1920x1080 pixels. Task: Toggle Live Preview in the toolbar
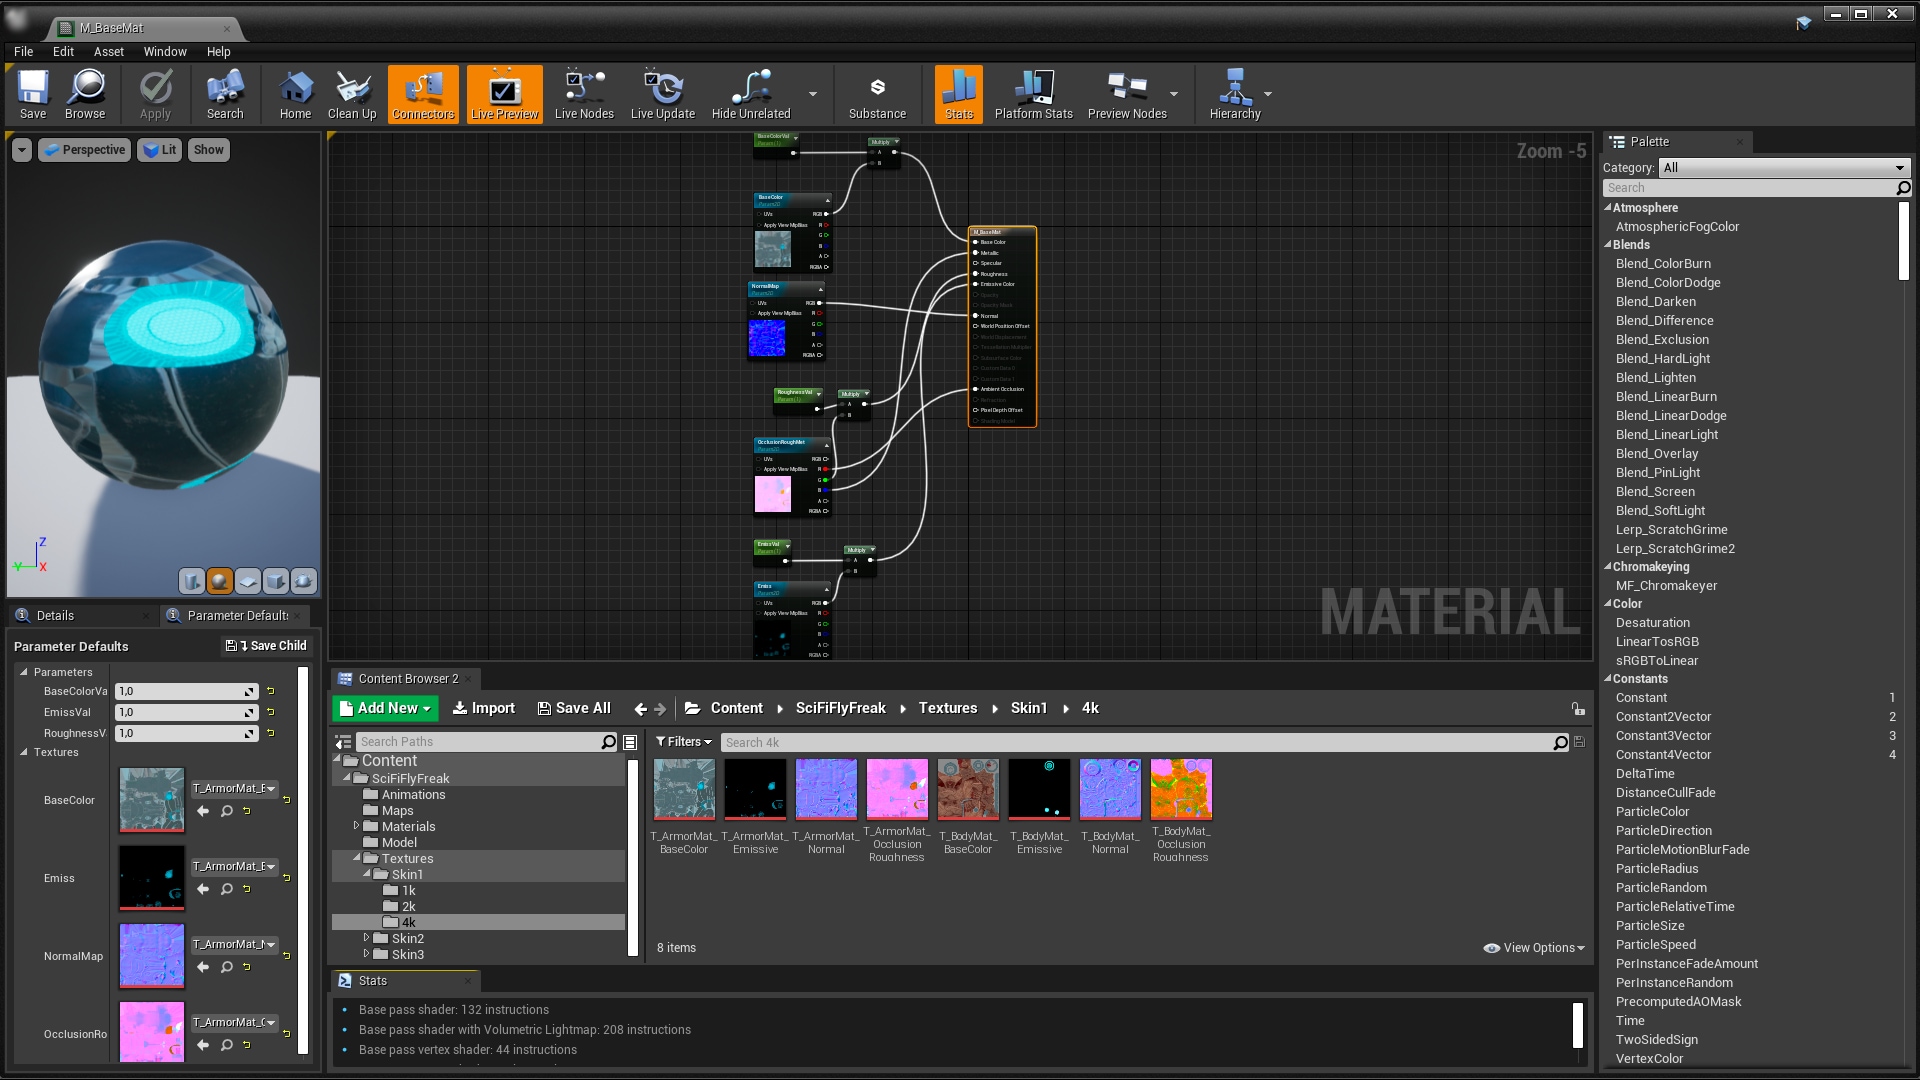(504, 94)
